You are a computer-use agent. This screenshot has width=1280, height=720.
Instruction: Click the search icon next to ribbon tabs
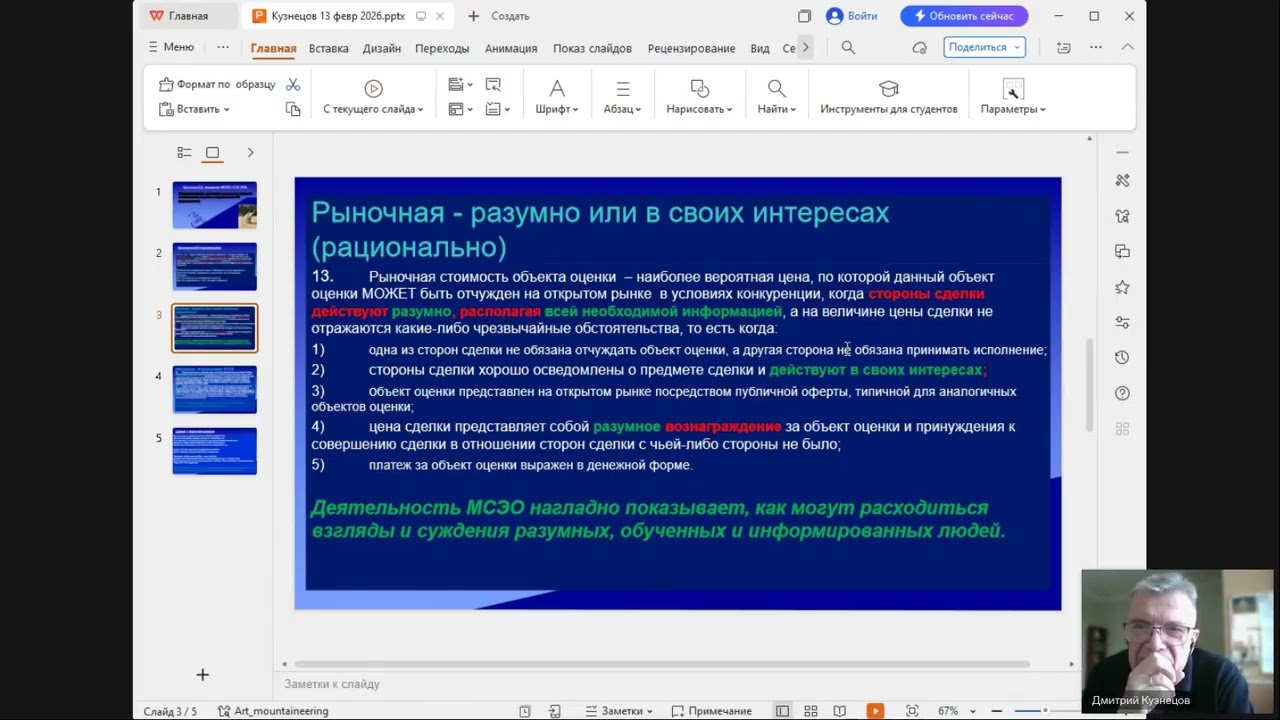pyautogui.click(x=848, y=47)
